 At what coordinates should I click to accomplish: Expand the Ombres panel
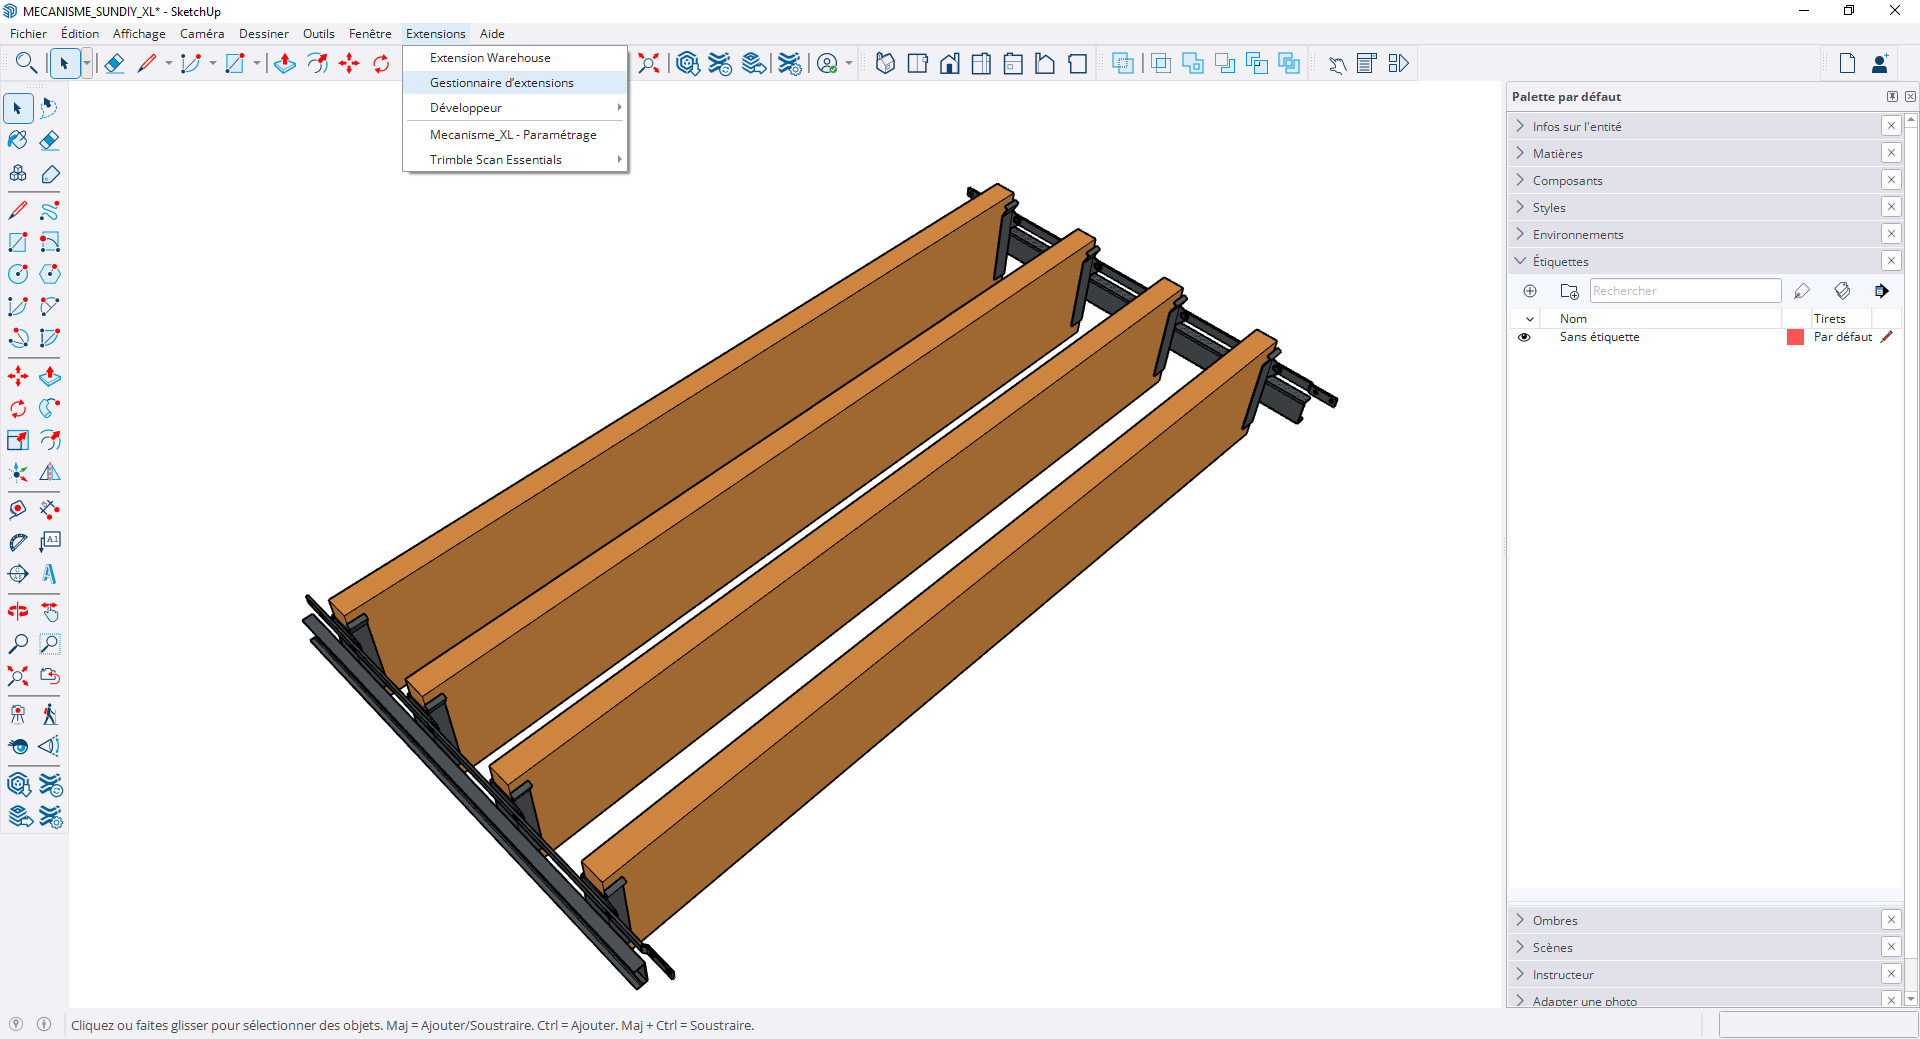pos(1554,921)
